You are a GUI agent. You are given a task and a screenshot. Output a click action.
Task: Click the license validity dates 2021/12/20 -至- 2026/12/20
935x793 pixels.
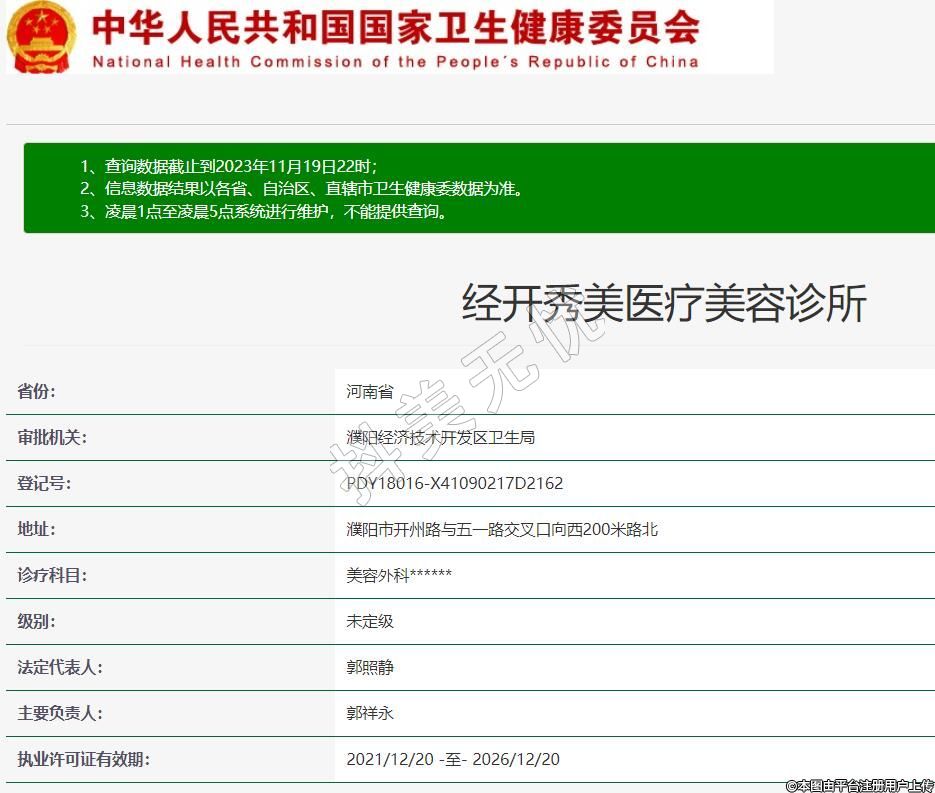[x=453, y=760]
